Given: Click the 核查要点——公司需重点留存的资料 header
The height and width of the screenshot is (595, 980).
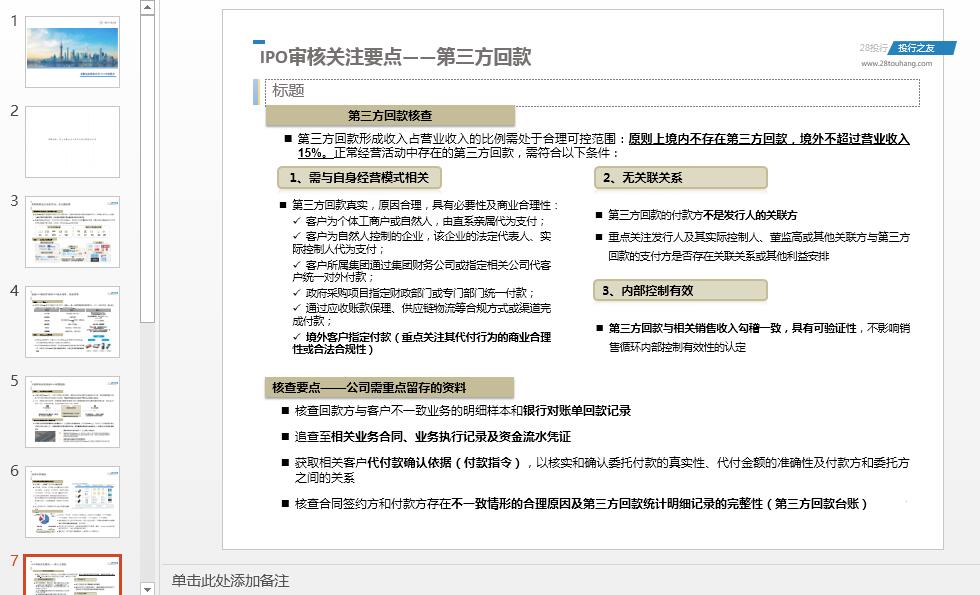Looking at the screenshot, I should click(389, 388).
